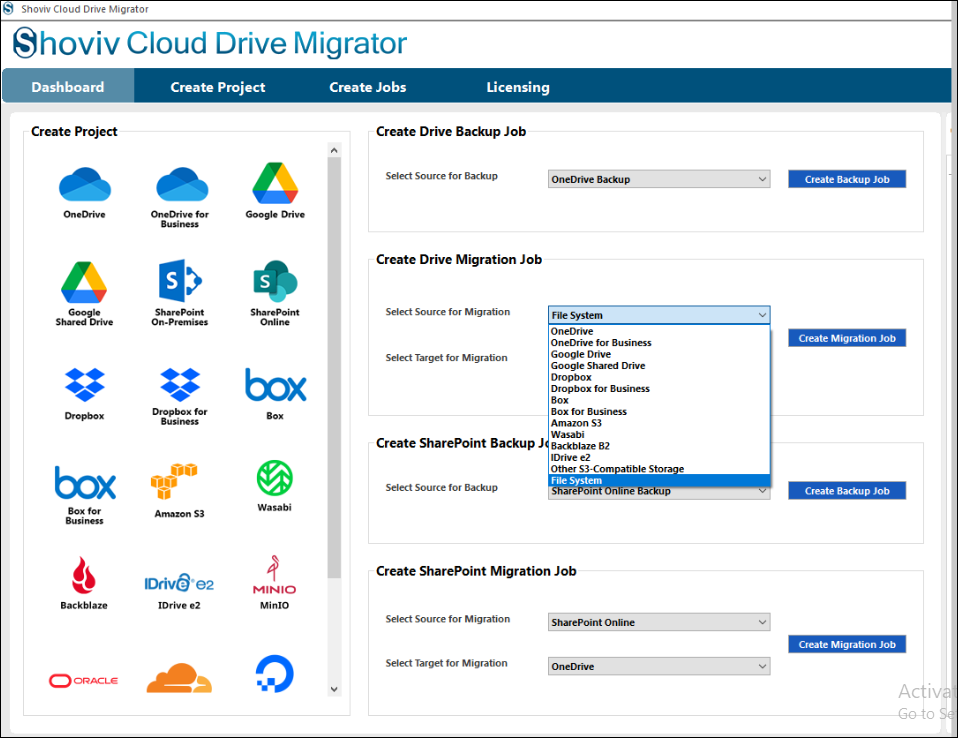Click the Wasabi project icon

274,478
